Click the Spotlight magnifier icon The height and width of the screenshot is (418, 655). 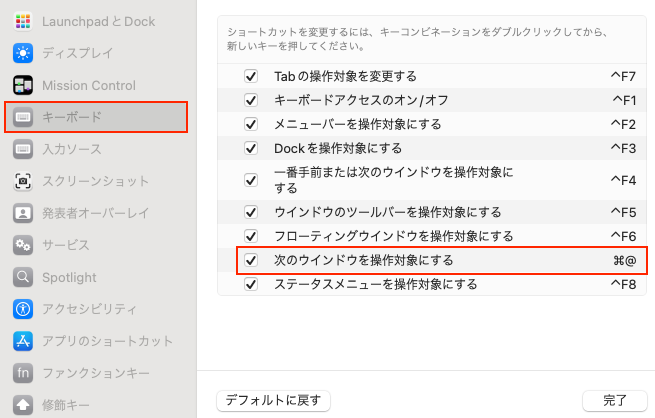pos(24,277)
